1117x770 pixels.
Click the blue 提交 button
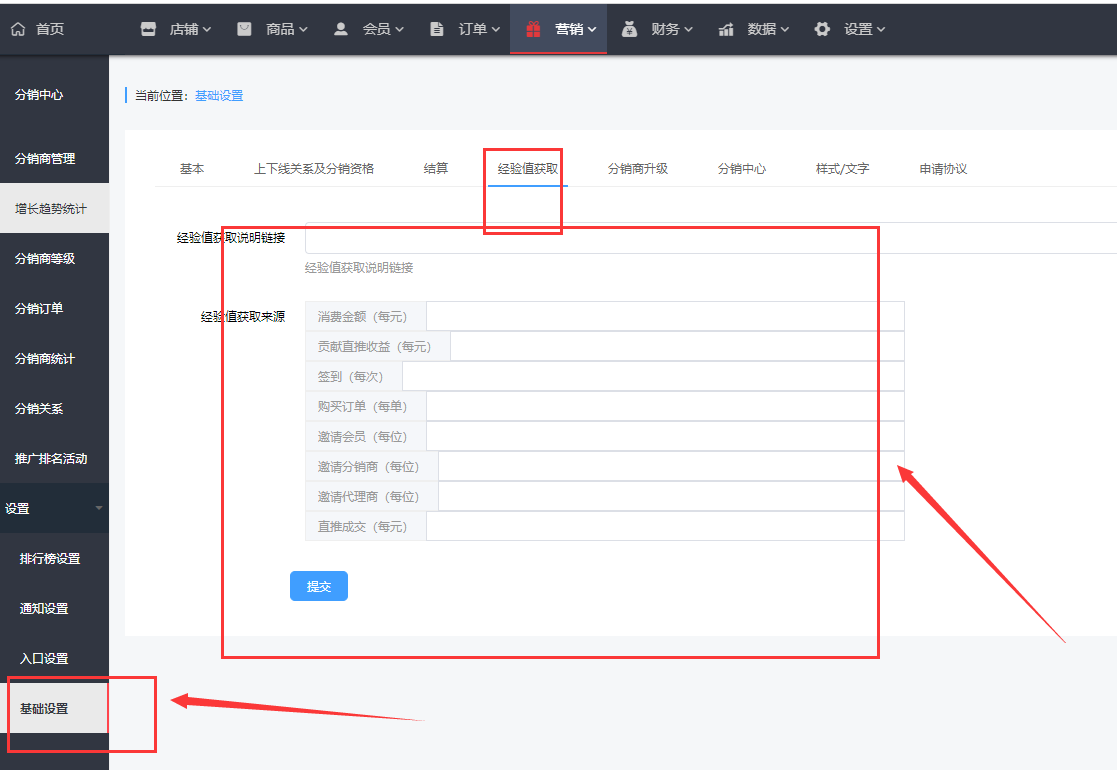point(319,586)
